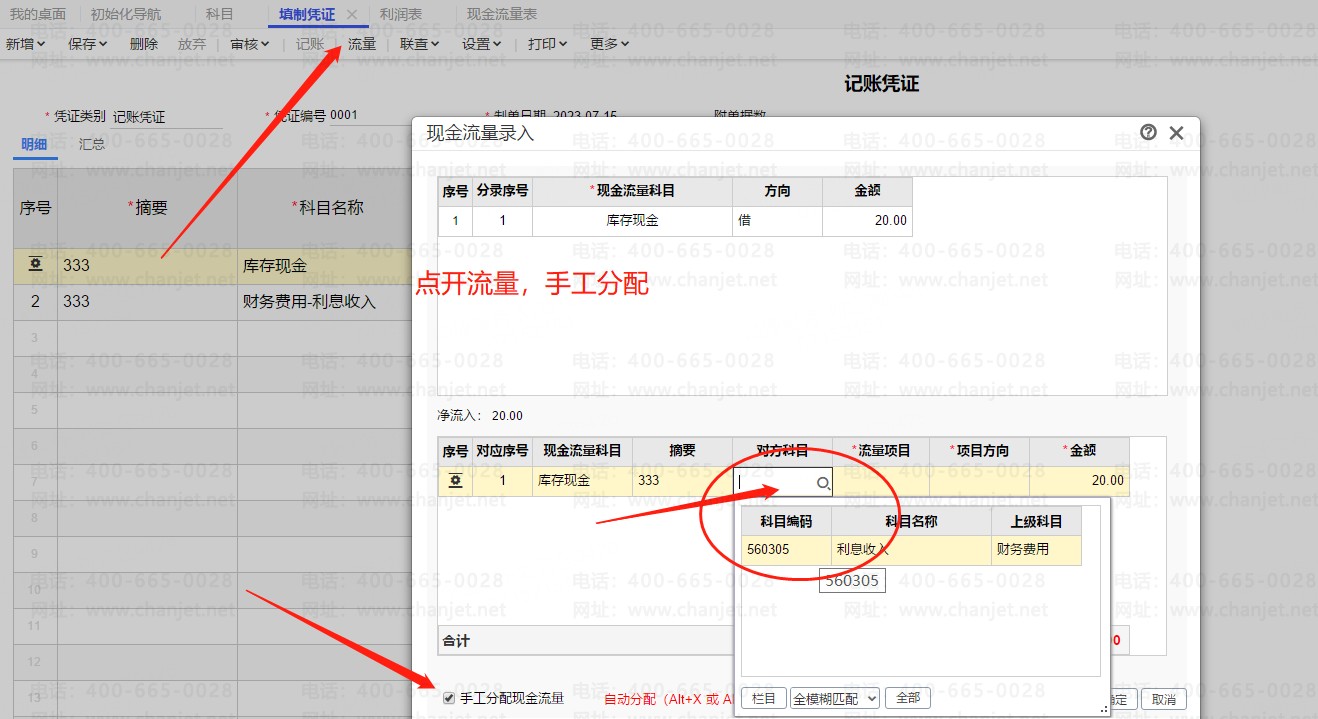1318x719 pixels.
Task: Click the 流量 toolbar button
Action: [x=362, y=44]
